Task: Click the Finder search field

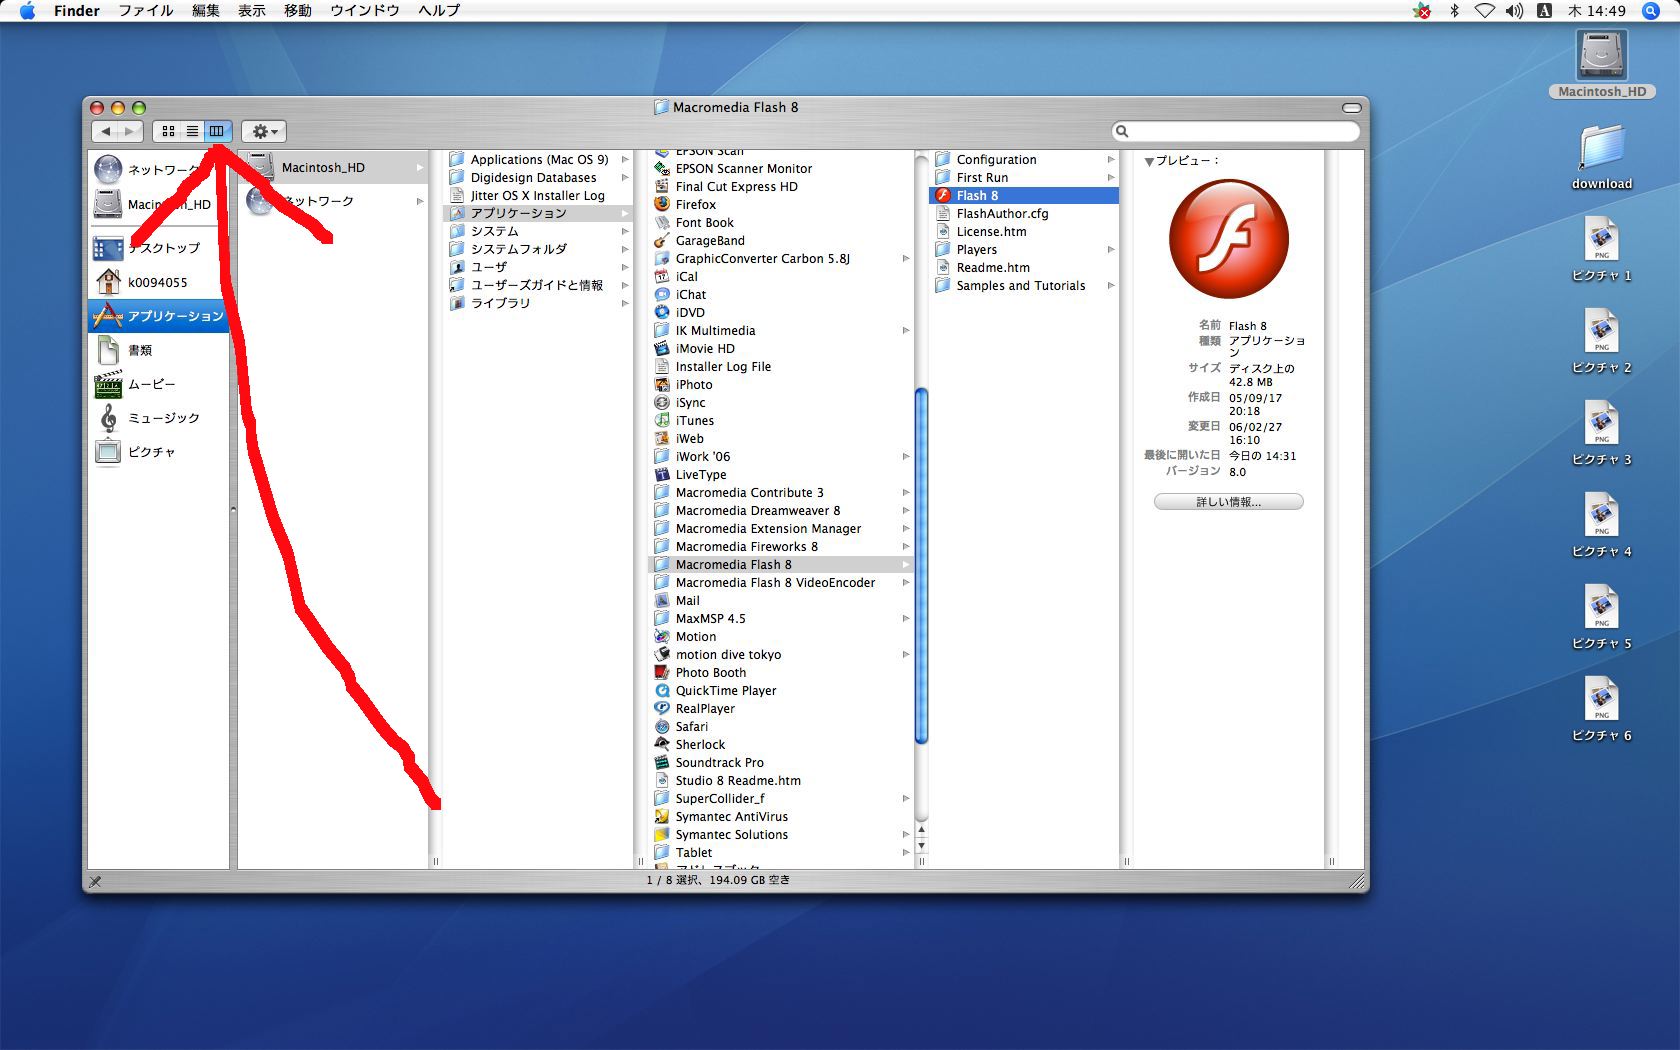Action: click(1236, 131)
